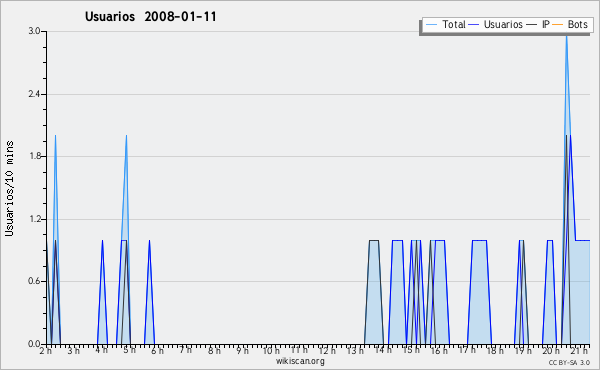Click the chart title 'Usuarios 2008-01-11'
This screenshot has height=370, width=600.
pyautogui.click(x=150, y=16)
